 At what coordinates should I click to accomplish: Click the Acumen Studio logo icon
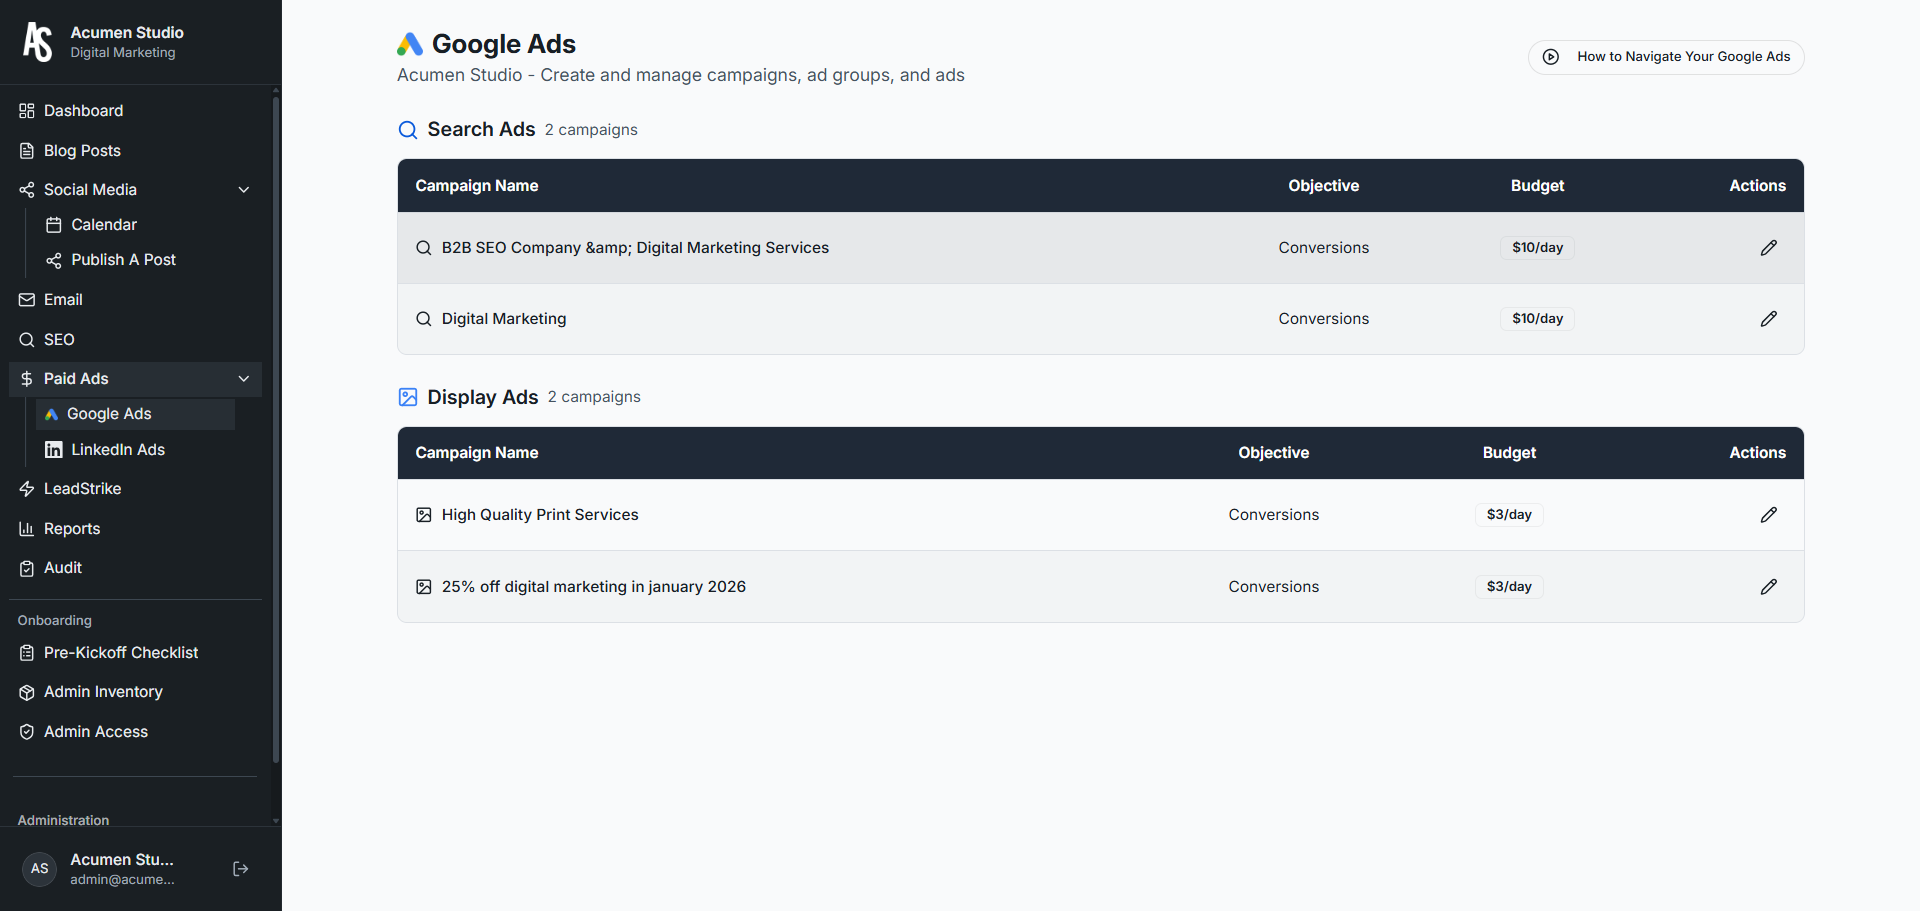click(x=38, y=42)
